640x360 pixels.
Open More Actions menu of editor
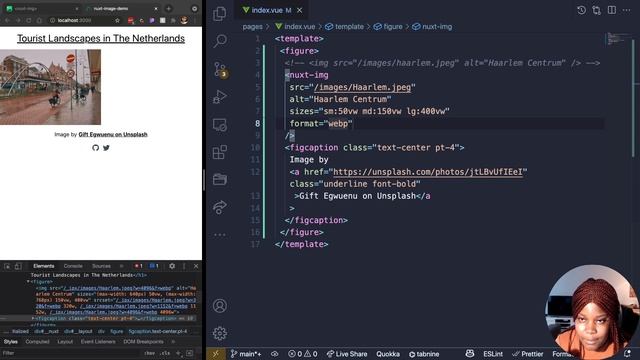click(x=627, y=10)
